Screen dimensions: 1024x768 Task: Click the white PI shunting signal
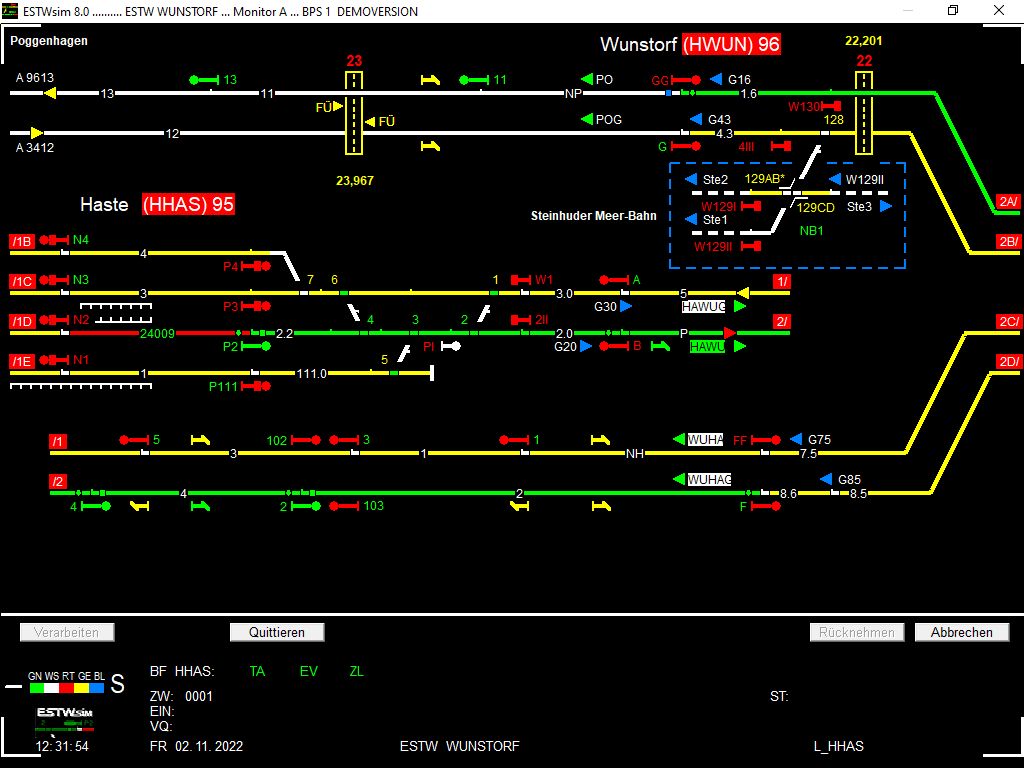(450, 346)
